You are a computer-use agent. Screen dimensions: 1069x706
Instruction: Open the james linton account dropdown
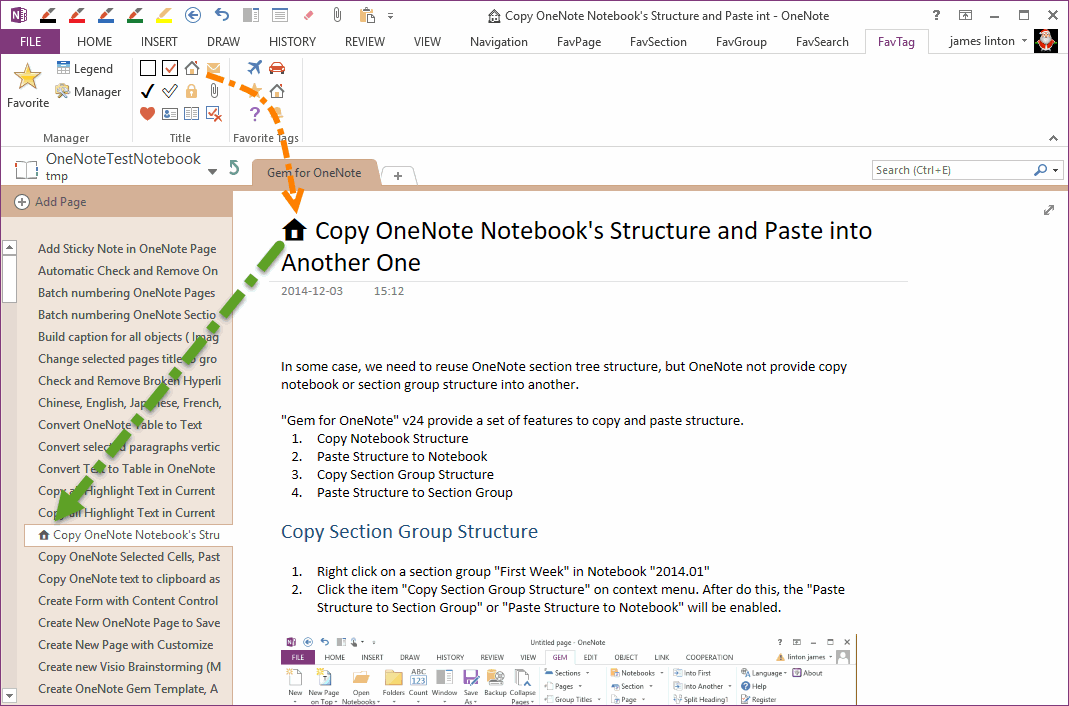pos(1024,41)
